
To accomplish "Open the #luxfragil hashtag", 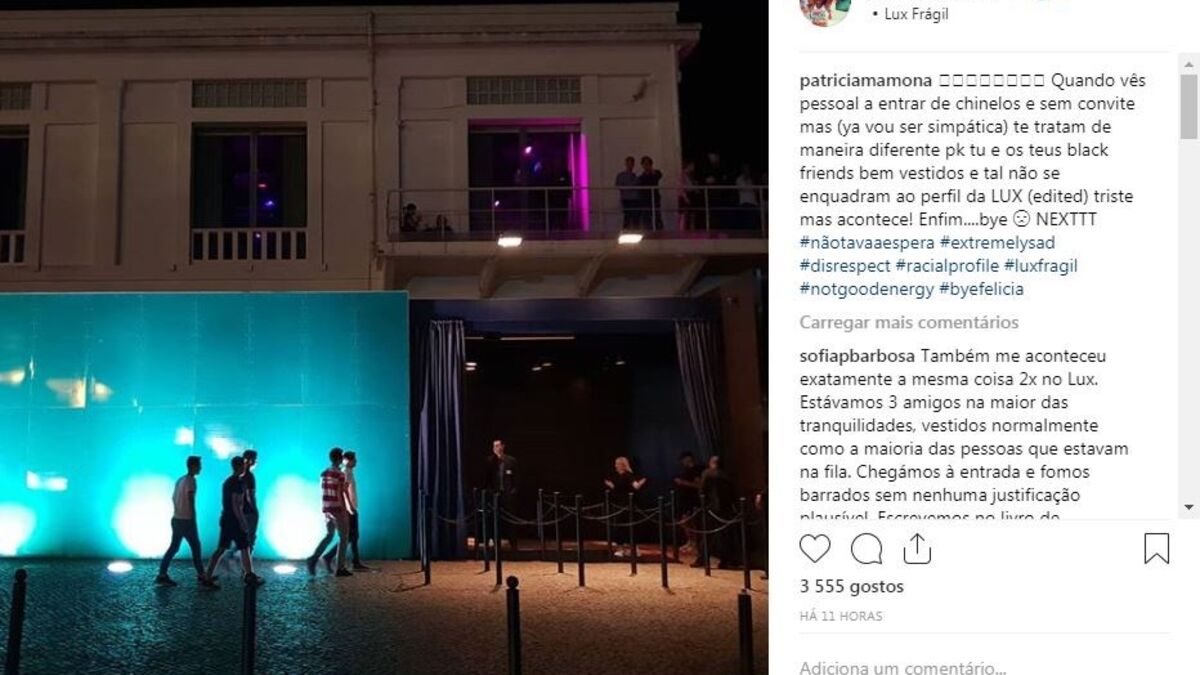I will 1040,266.
